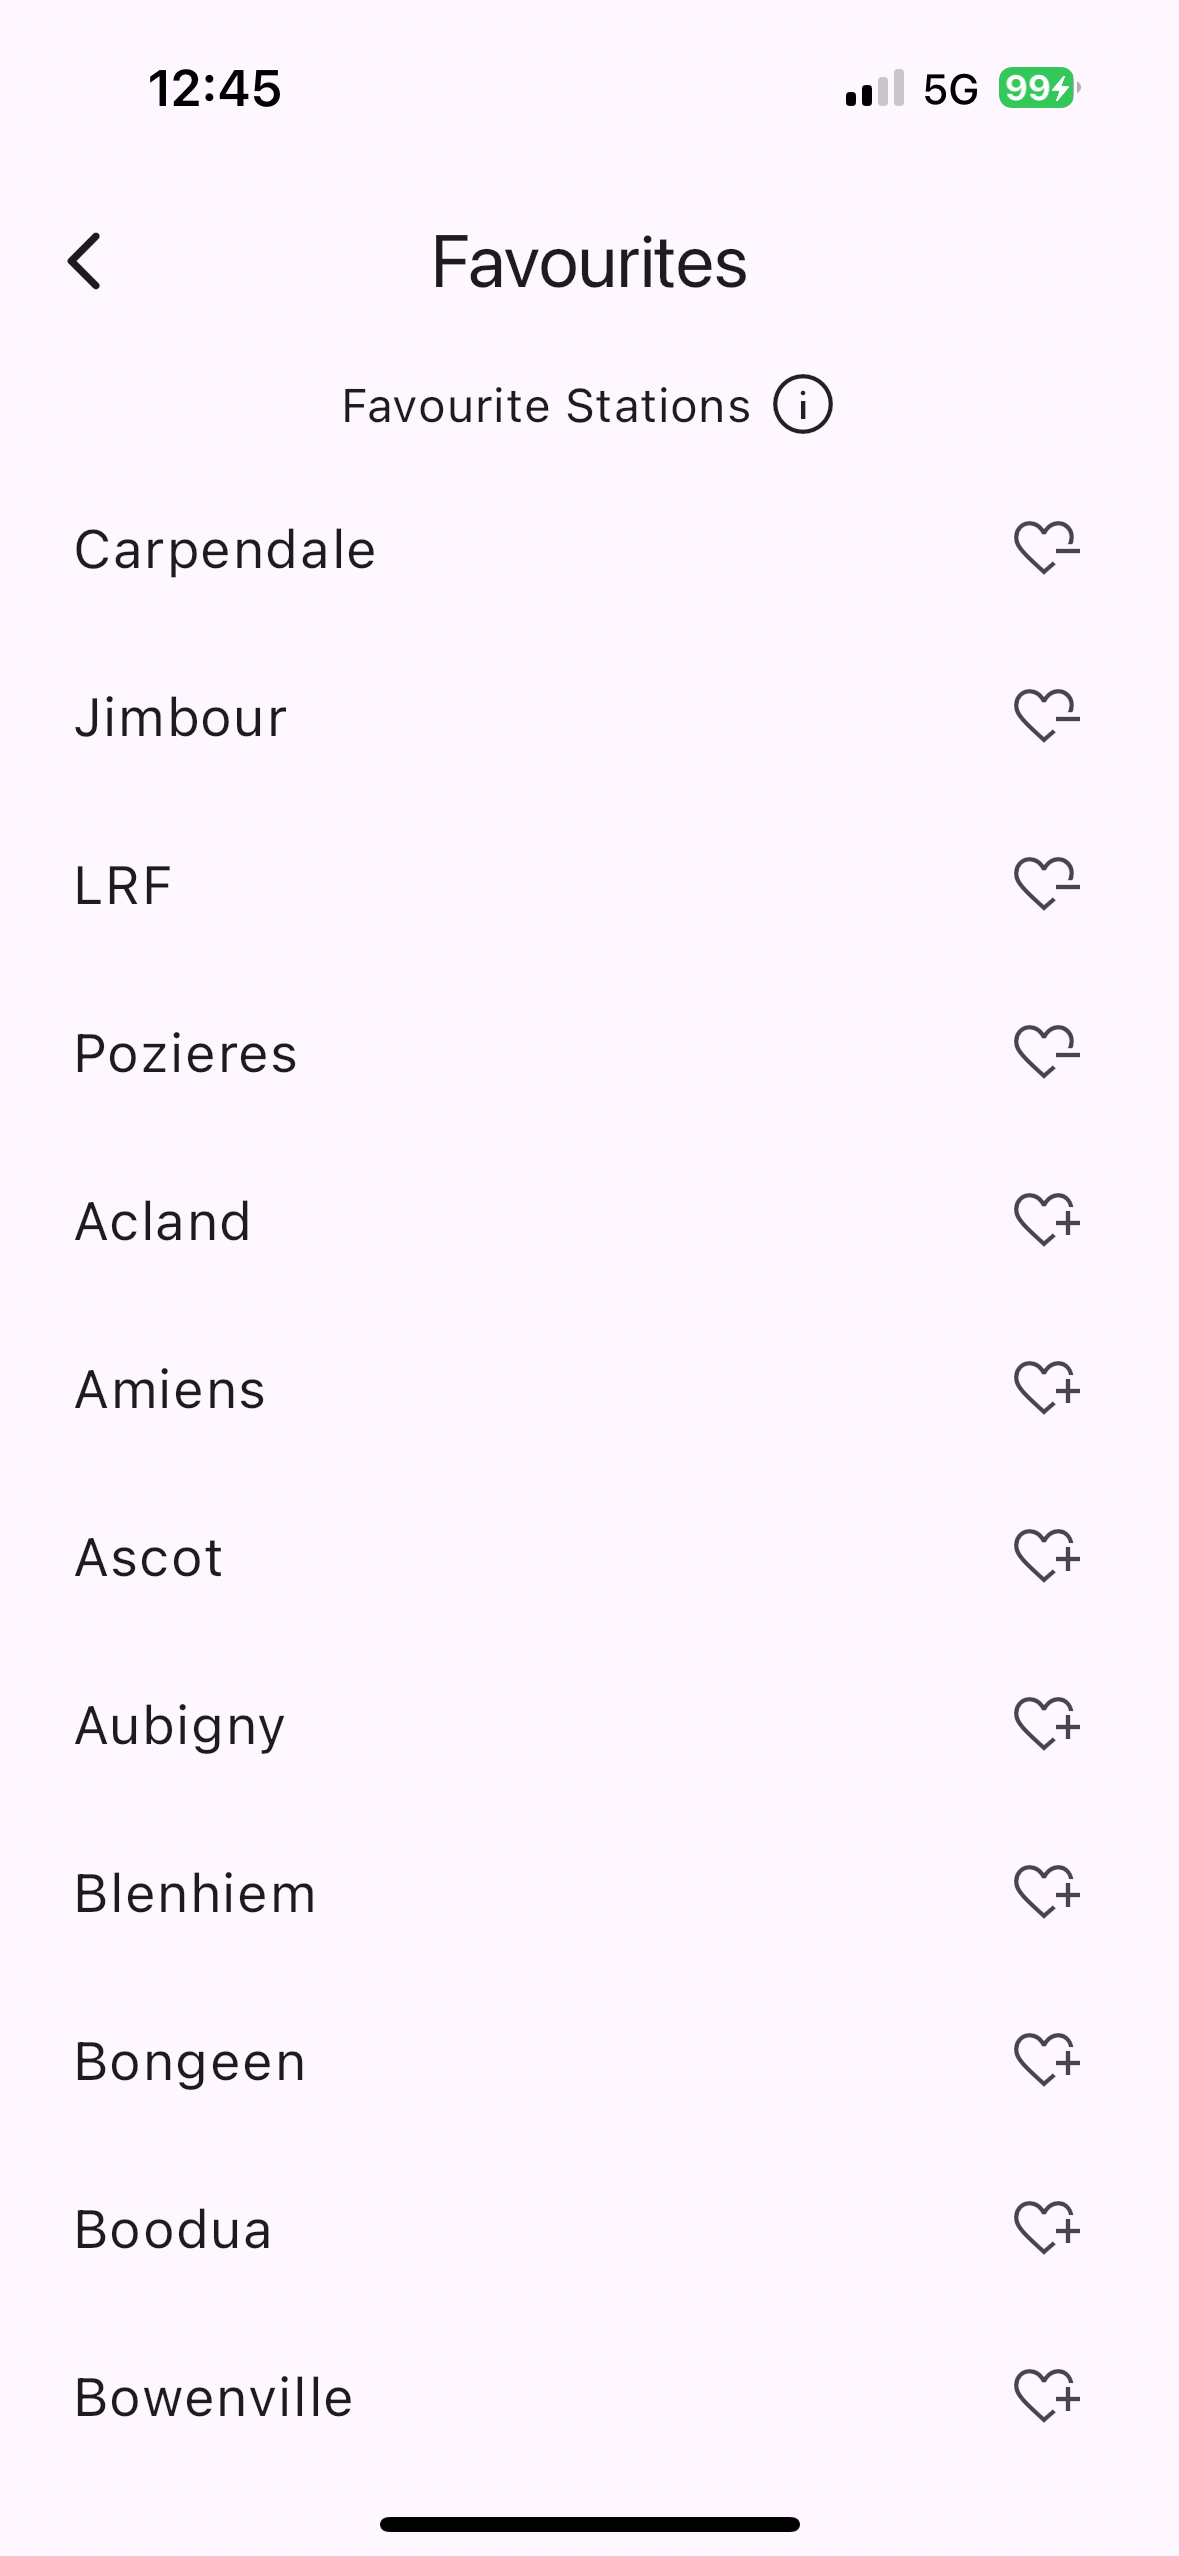Tap heart-plus icon next to Amiens
Screen dimensions: 1179x2556
[x=1046, y=1388]
